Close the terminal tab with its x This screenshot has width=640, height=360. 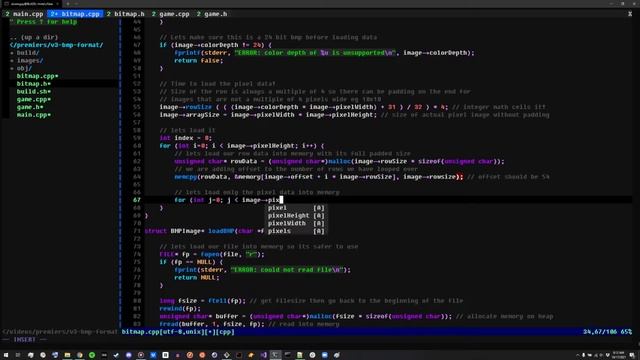[58, 4]
